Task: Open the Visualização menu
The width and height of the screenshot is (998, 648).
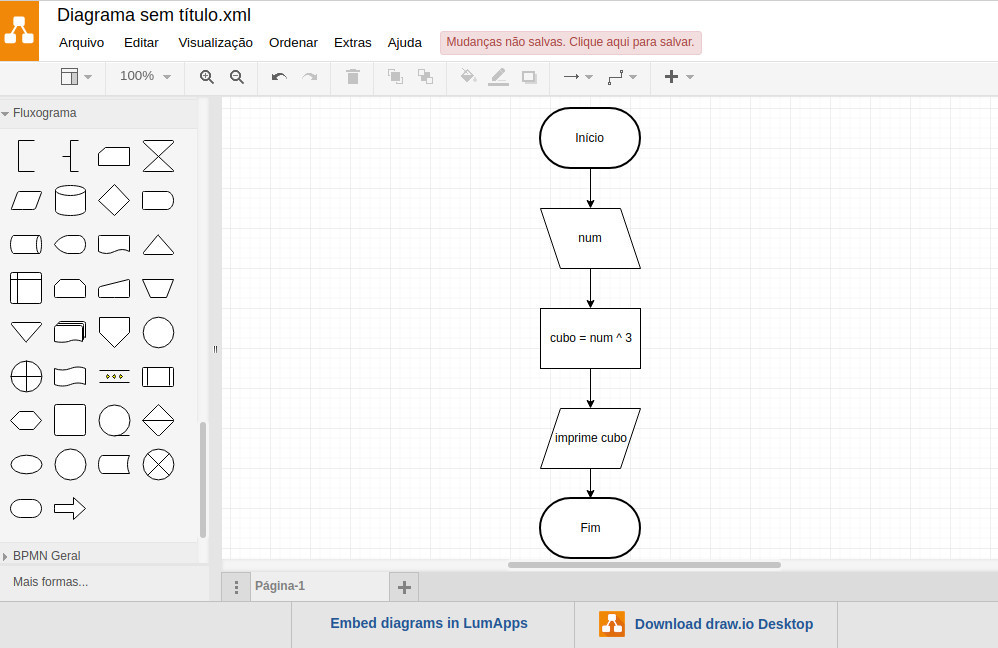Action: pyautogui.click(x=215, y=43)
